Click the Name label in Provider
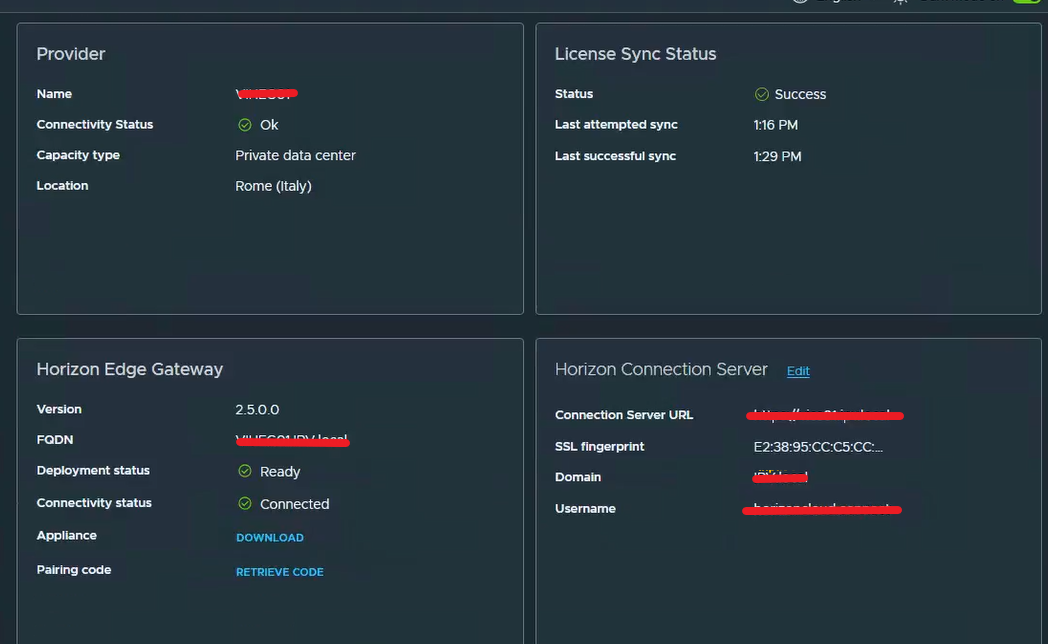This screenshot has height=644, width=1048. point(54,94)
